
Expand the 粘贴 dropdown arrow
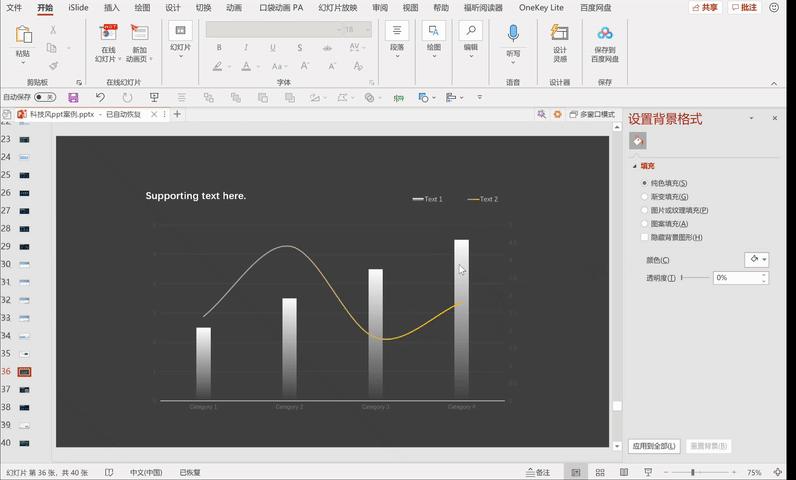coord(23,63)
